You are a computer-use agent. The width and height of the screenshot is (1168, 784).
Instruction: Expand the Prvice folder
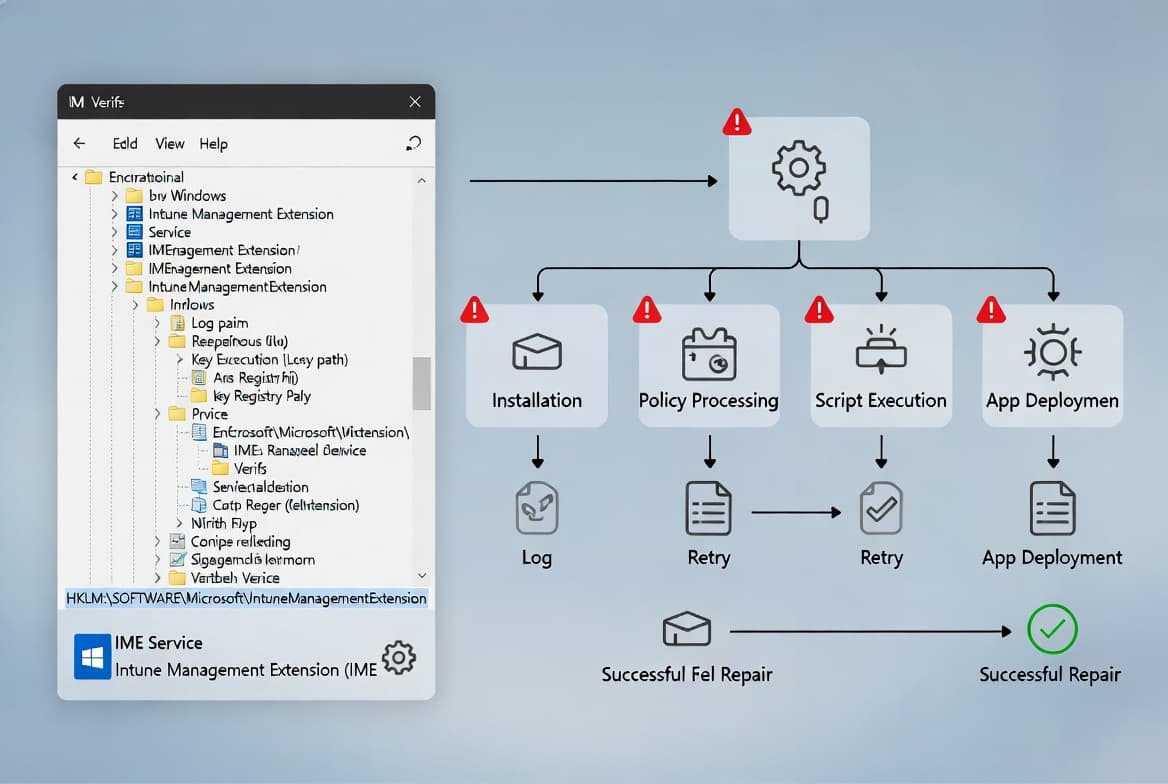pos(156,414)
